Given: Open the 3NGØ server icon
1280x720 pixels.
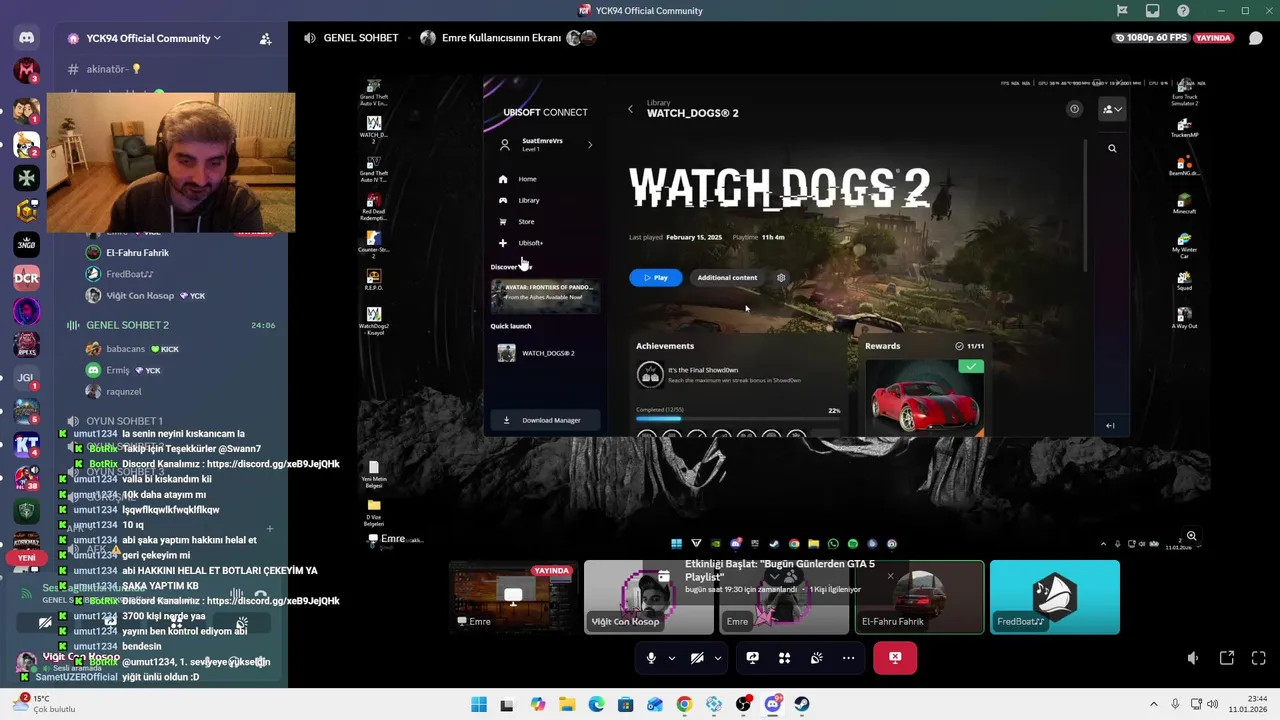Looking at the screenshot, I should pyautogui.click(x=26, y=244).
